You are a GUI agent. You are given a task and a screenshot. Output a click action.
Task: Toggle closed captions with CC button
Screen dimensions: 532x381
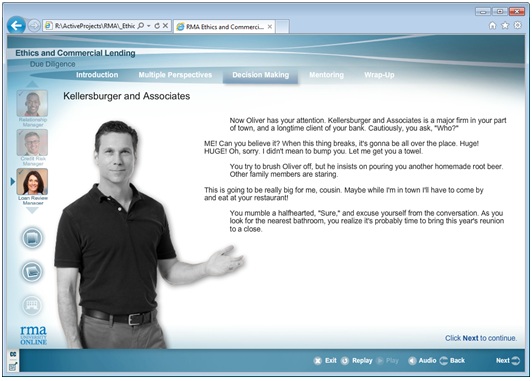(13, 354)
